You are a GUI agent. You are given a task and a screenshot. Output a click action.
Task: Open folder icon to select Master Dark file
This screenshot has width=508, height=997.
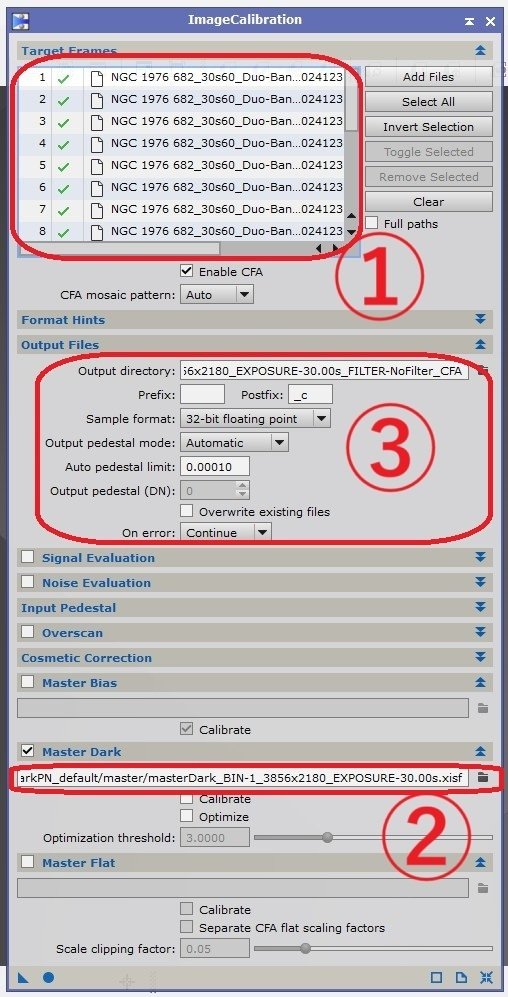[x=483, y=777]
